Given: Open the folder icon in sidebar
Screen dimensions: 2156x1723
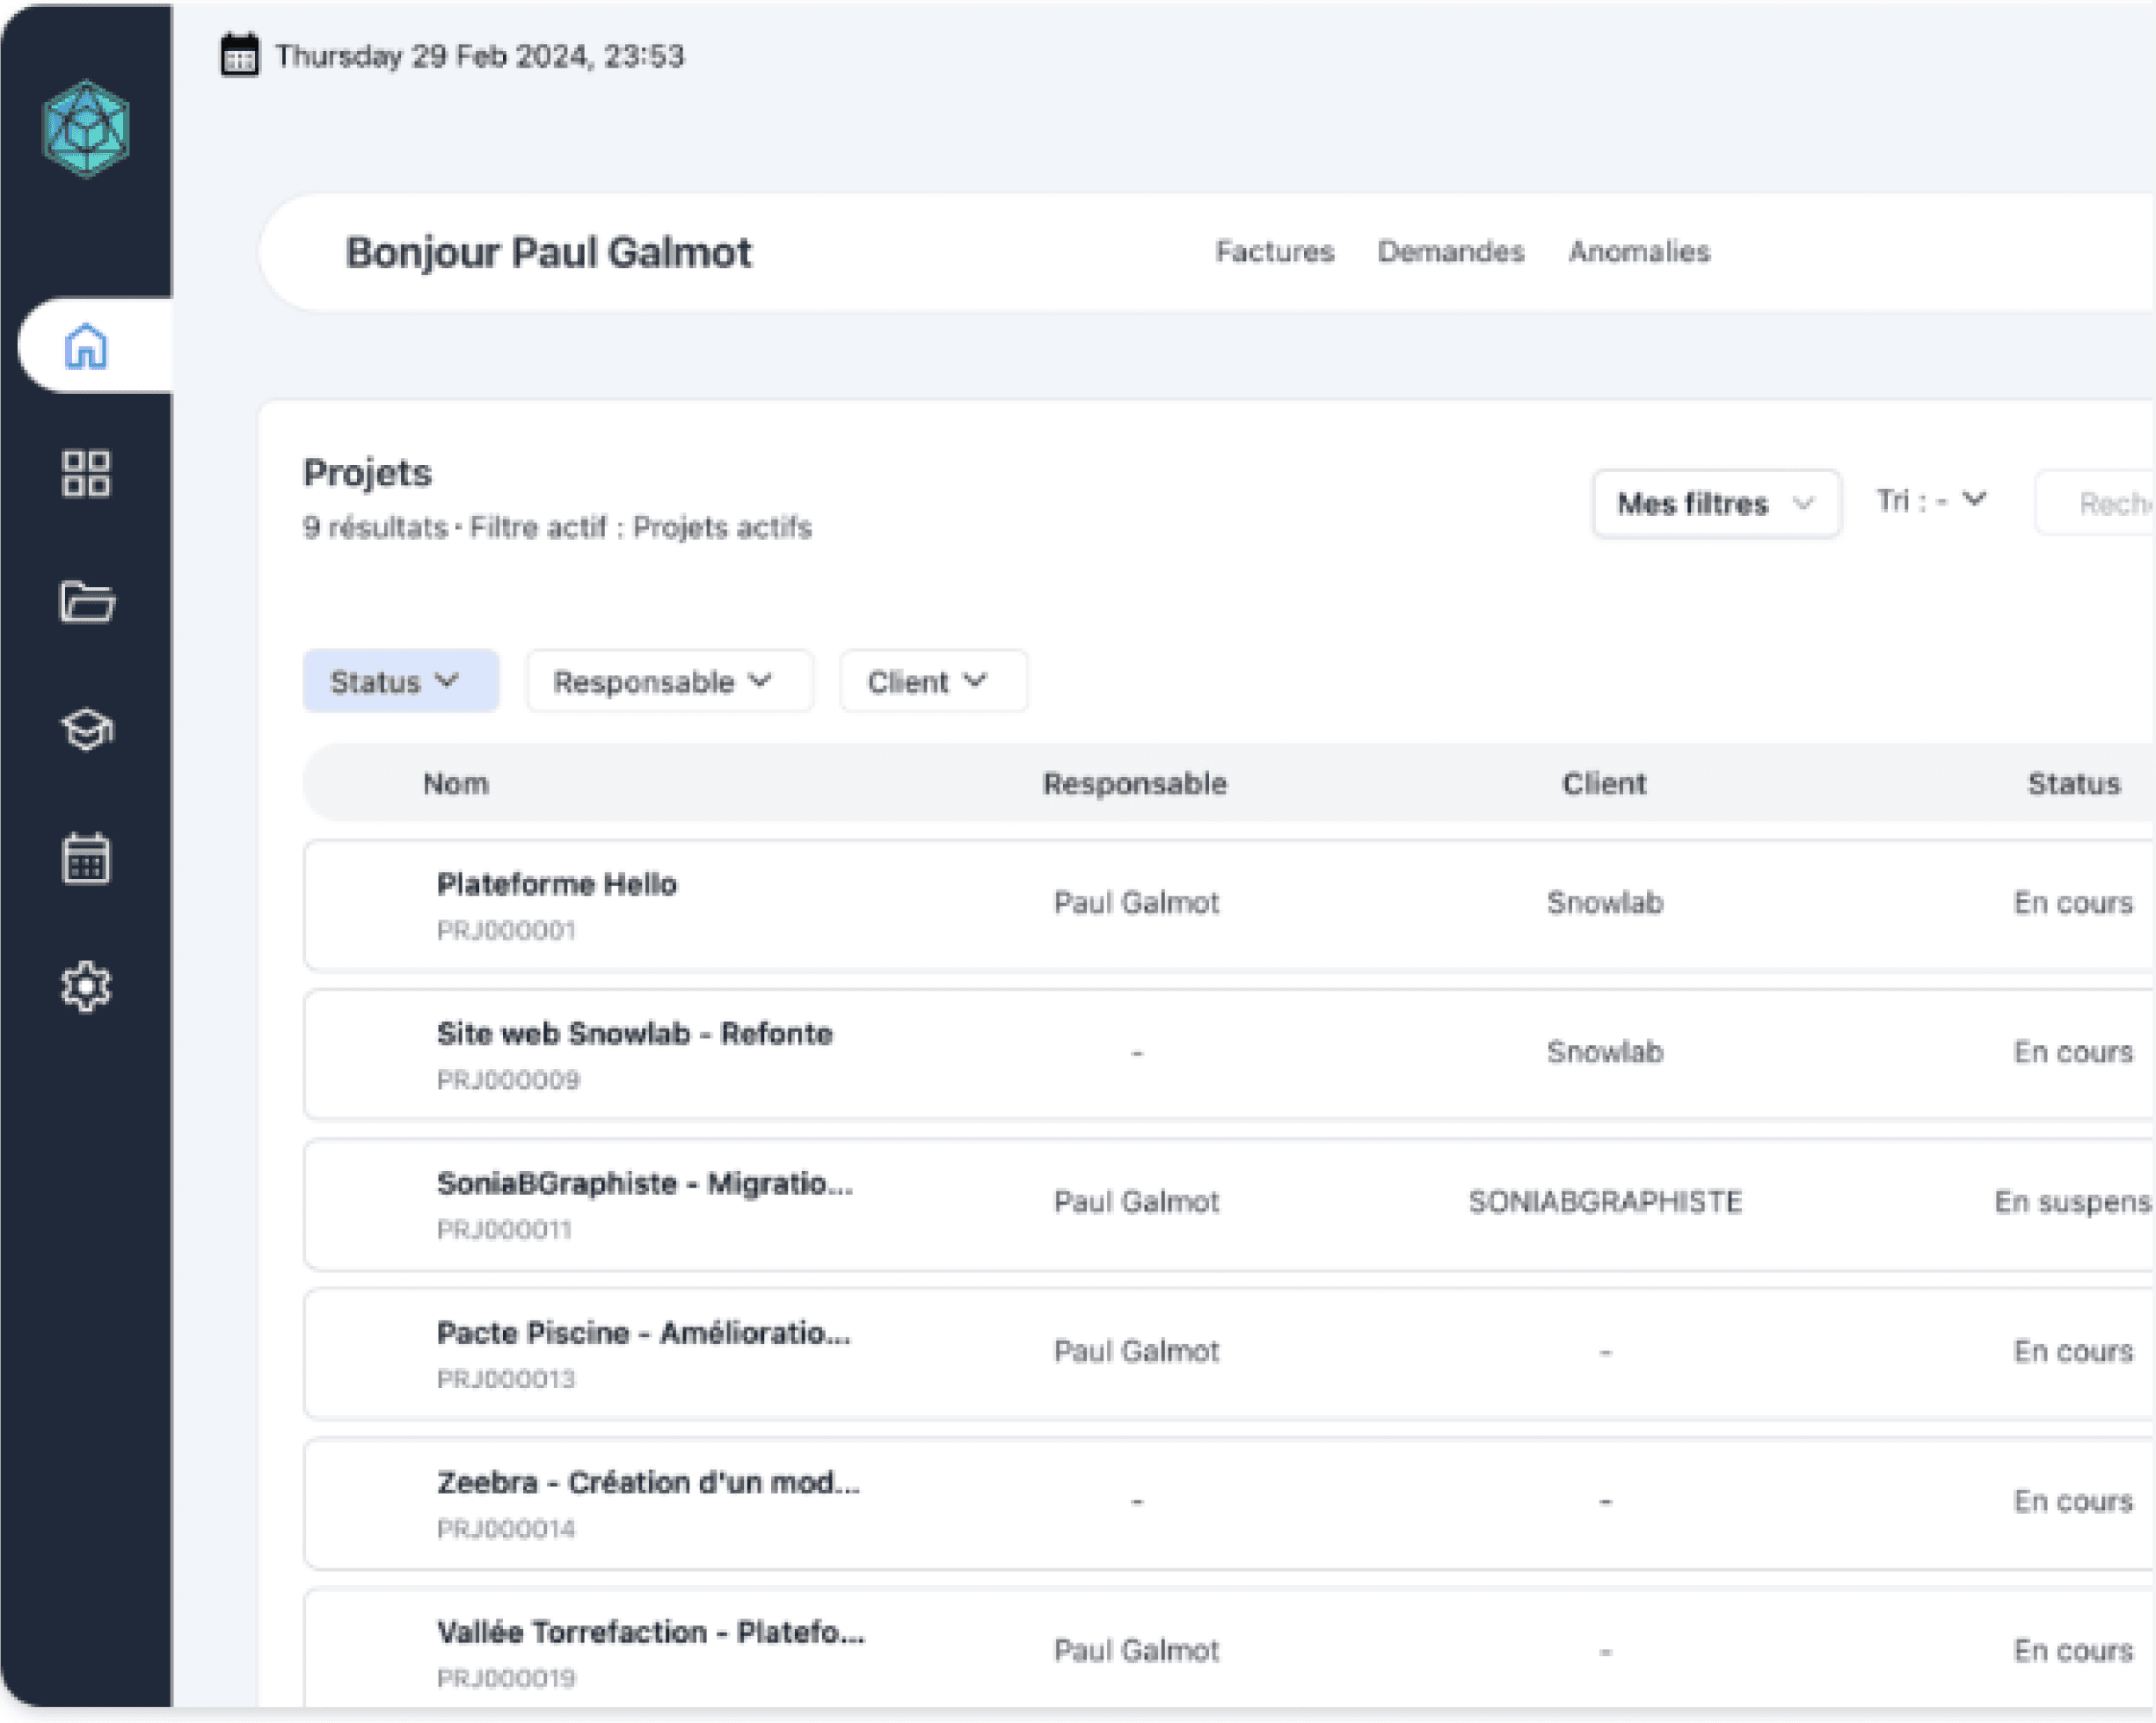Looking at the screenshot, I should (86, 601).
